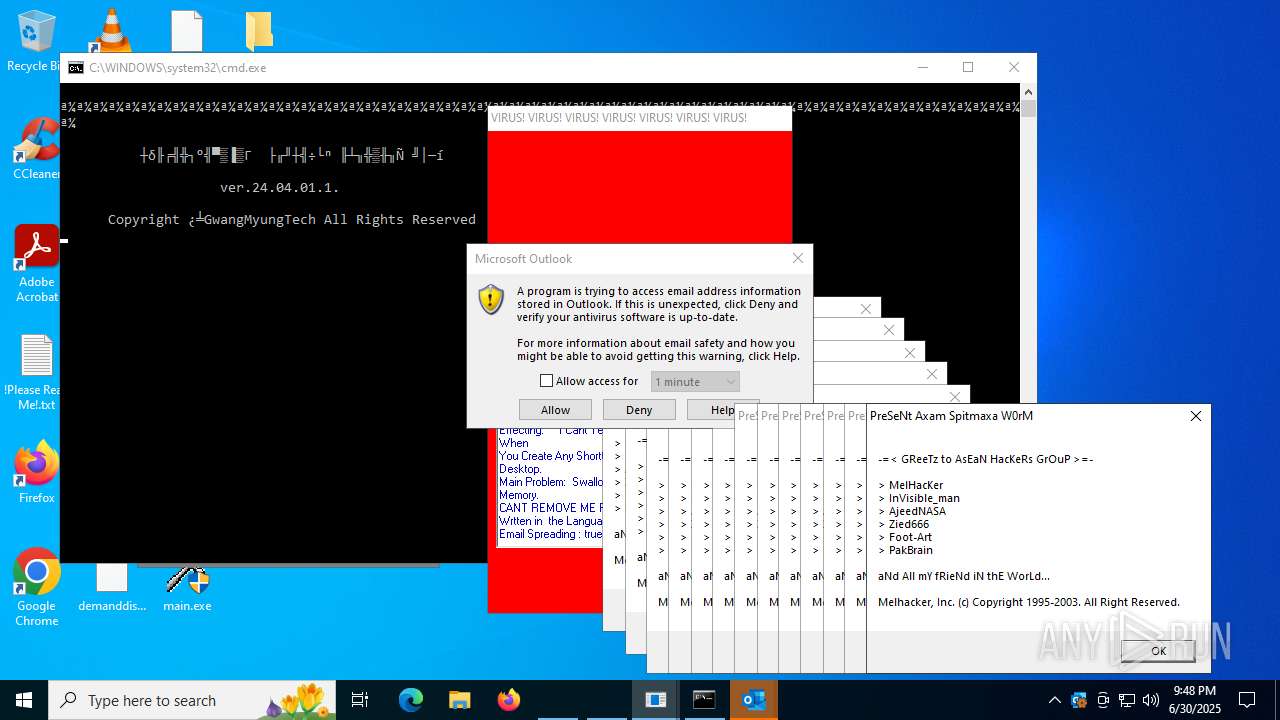
Task: Show hidden tray icons chevron
Action: point(1054,700)
